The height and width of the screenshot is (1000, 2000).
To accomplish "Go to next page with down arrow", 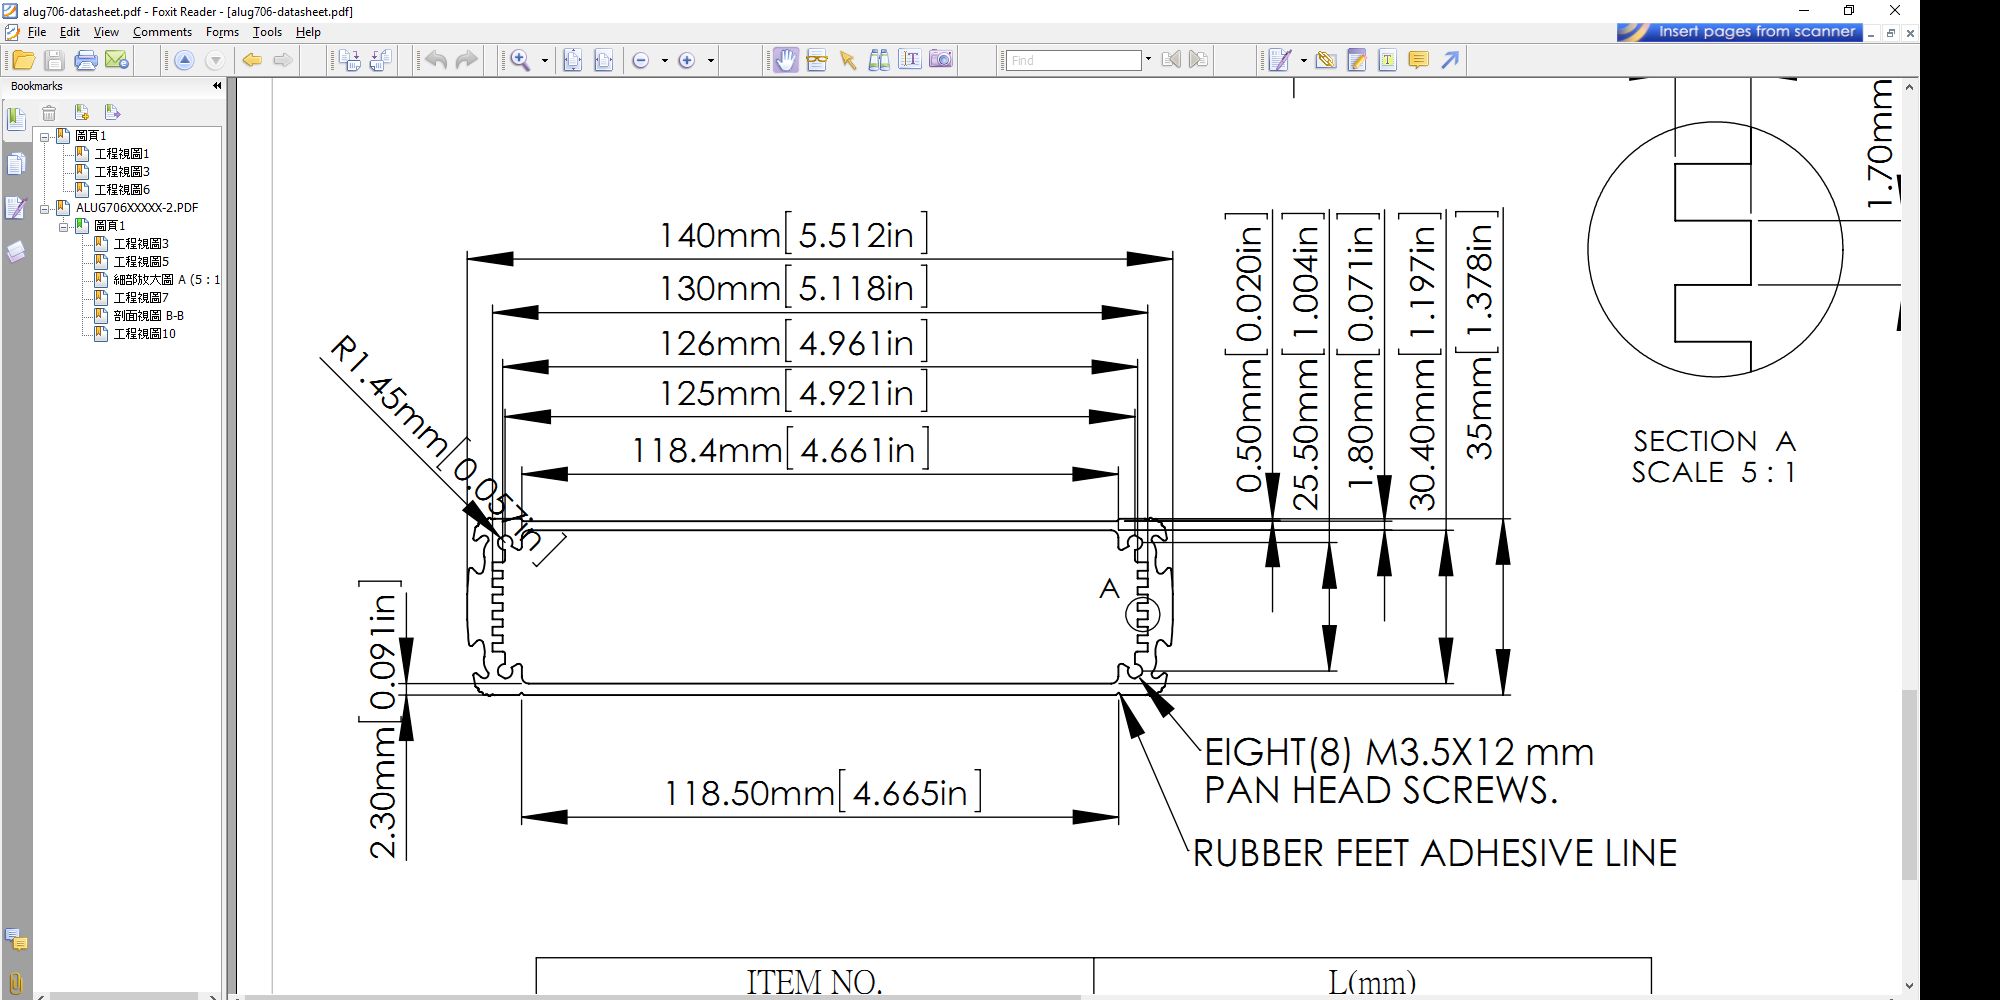I will (x=214, y=60).
